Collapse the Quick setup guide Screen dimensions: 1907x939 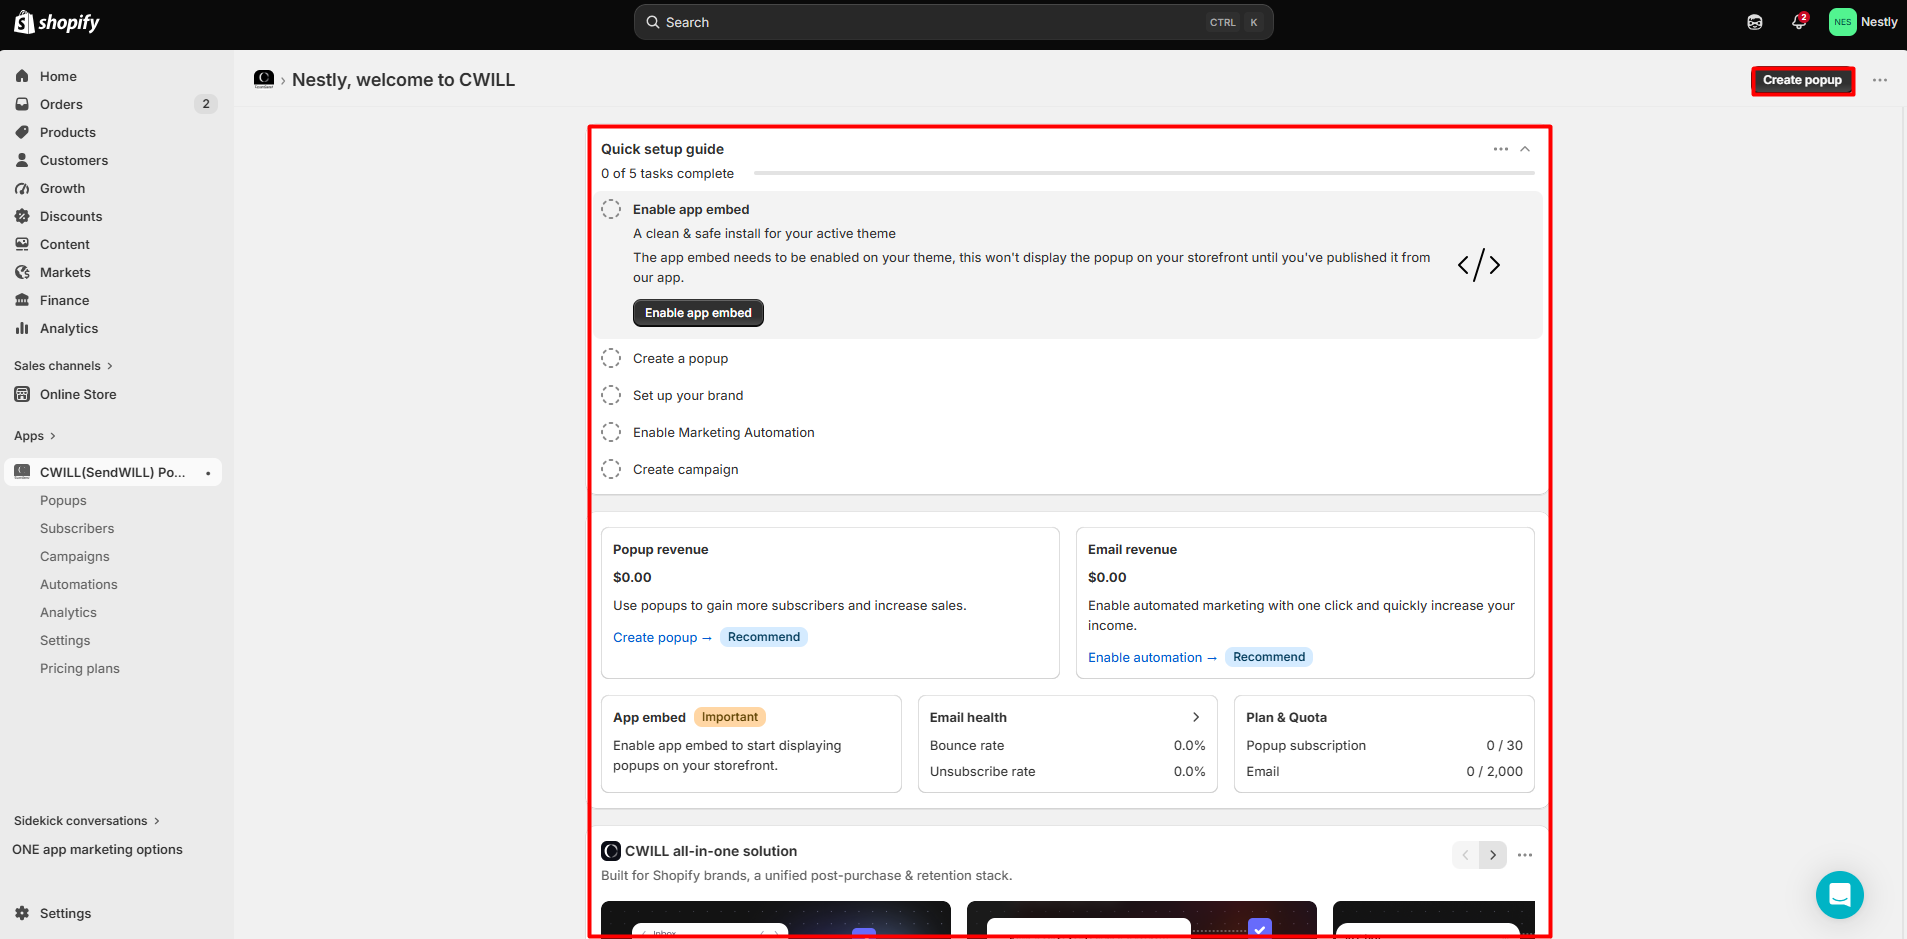[1525, 149]
